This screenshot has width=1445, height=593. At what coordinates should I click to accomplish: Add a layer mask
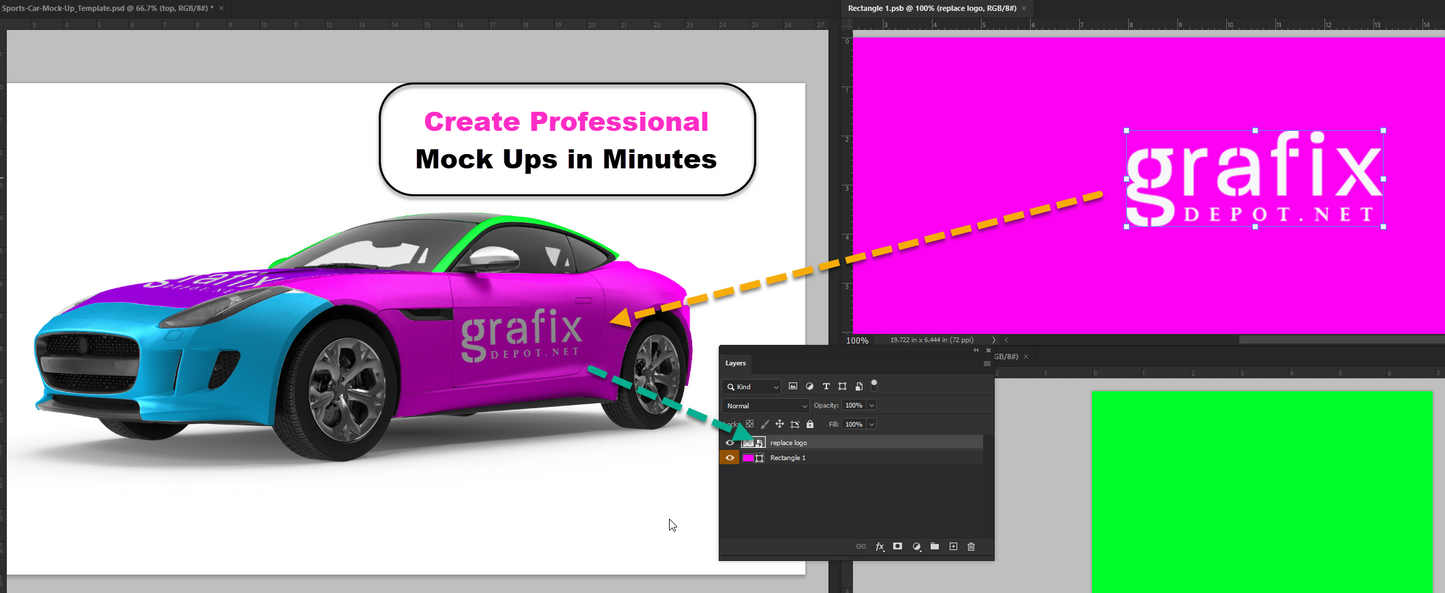898,547
